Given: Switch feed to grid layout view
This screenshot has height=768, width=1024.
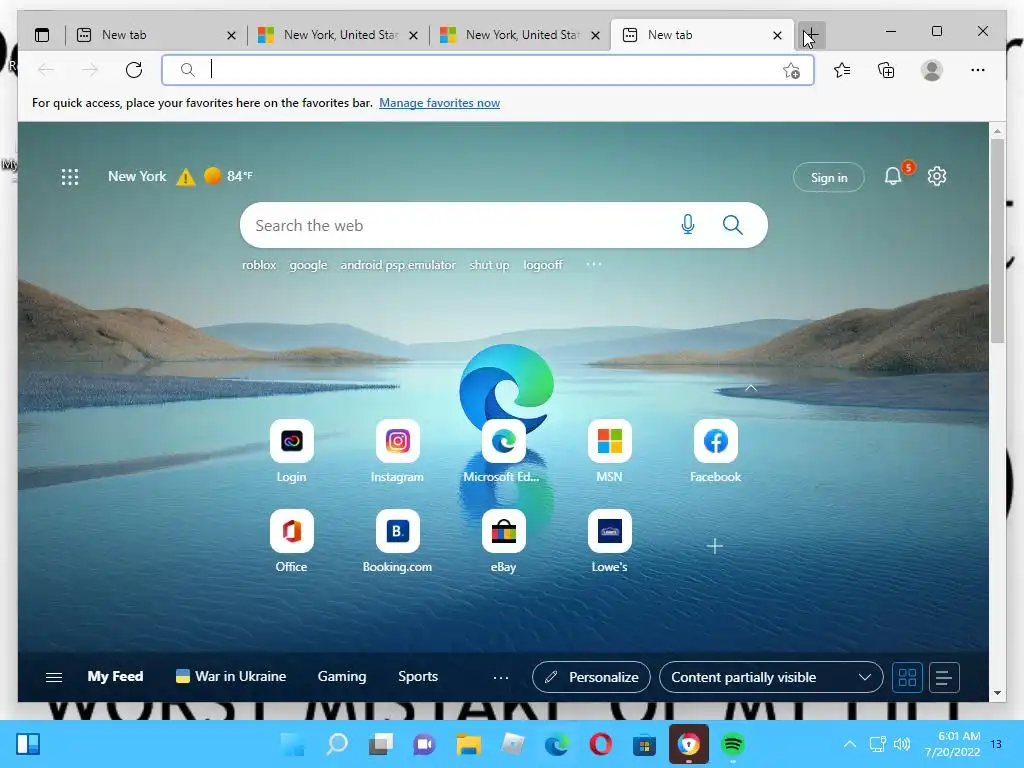Looking at the screenshot, I should [x=907, y=677].
